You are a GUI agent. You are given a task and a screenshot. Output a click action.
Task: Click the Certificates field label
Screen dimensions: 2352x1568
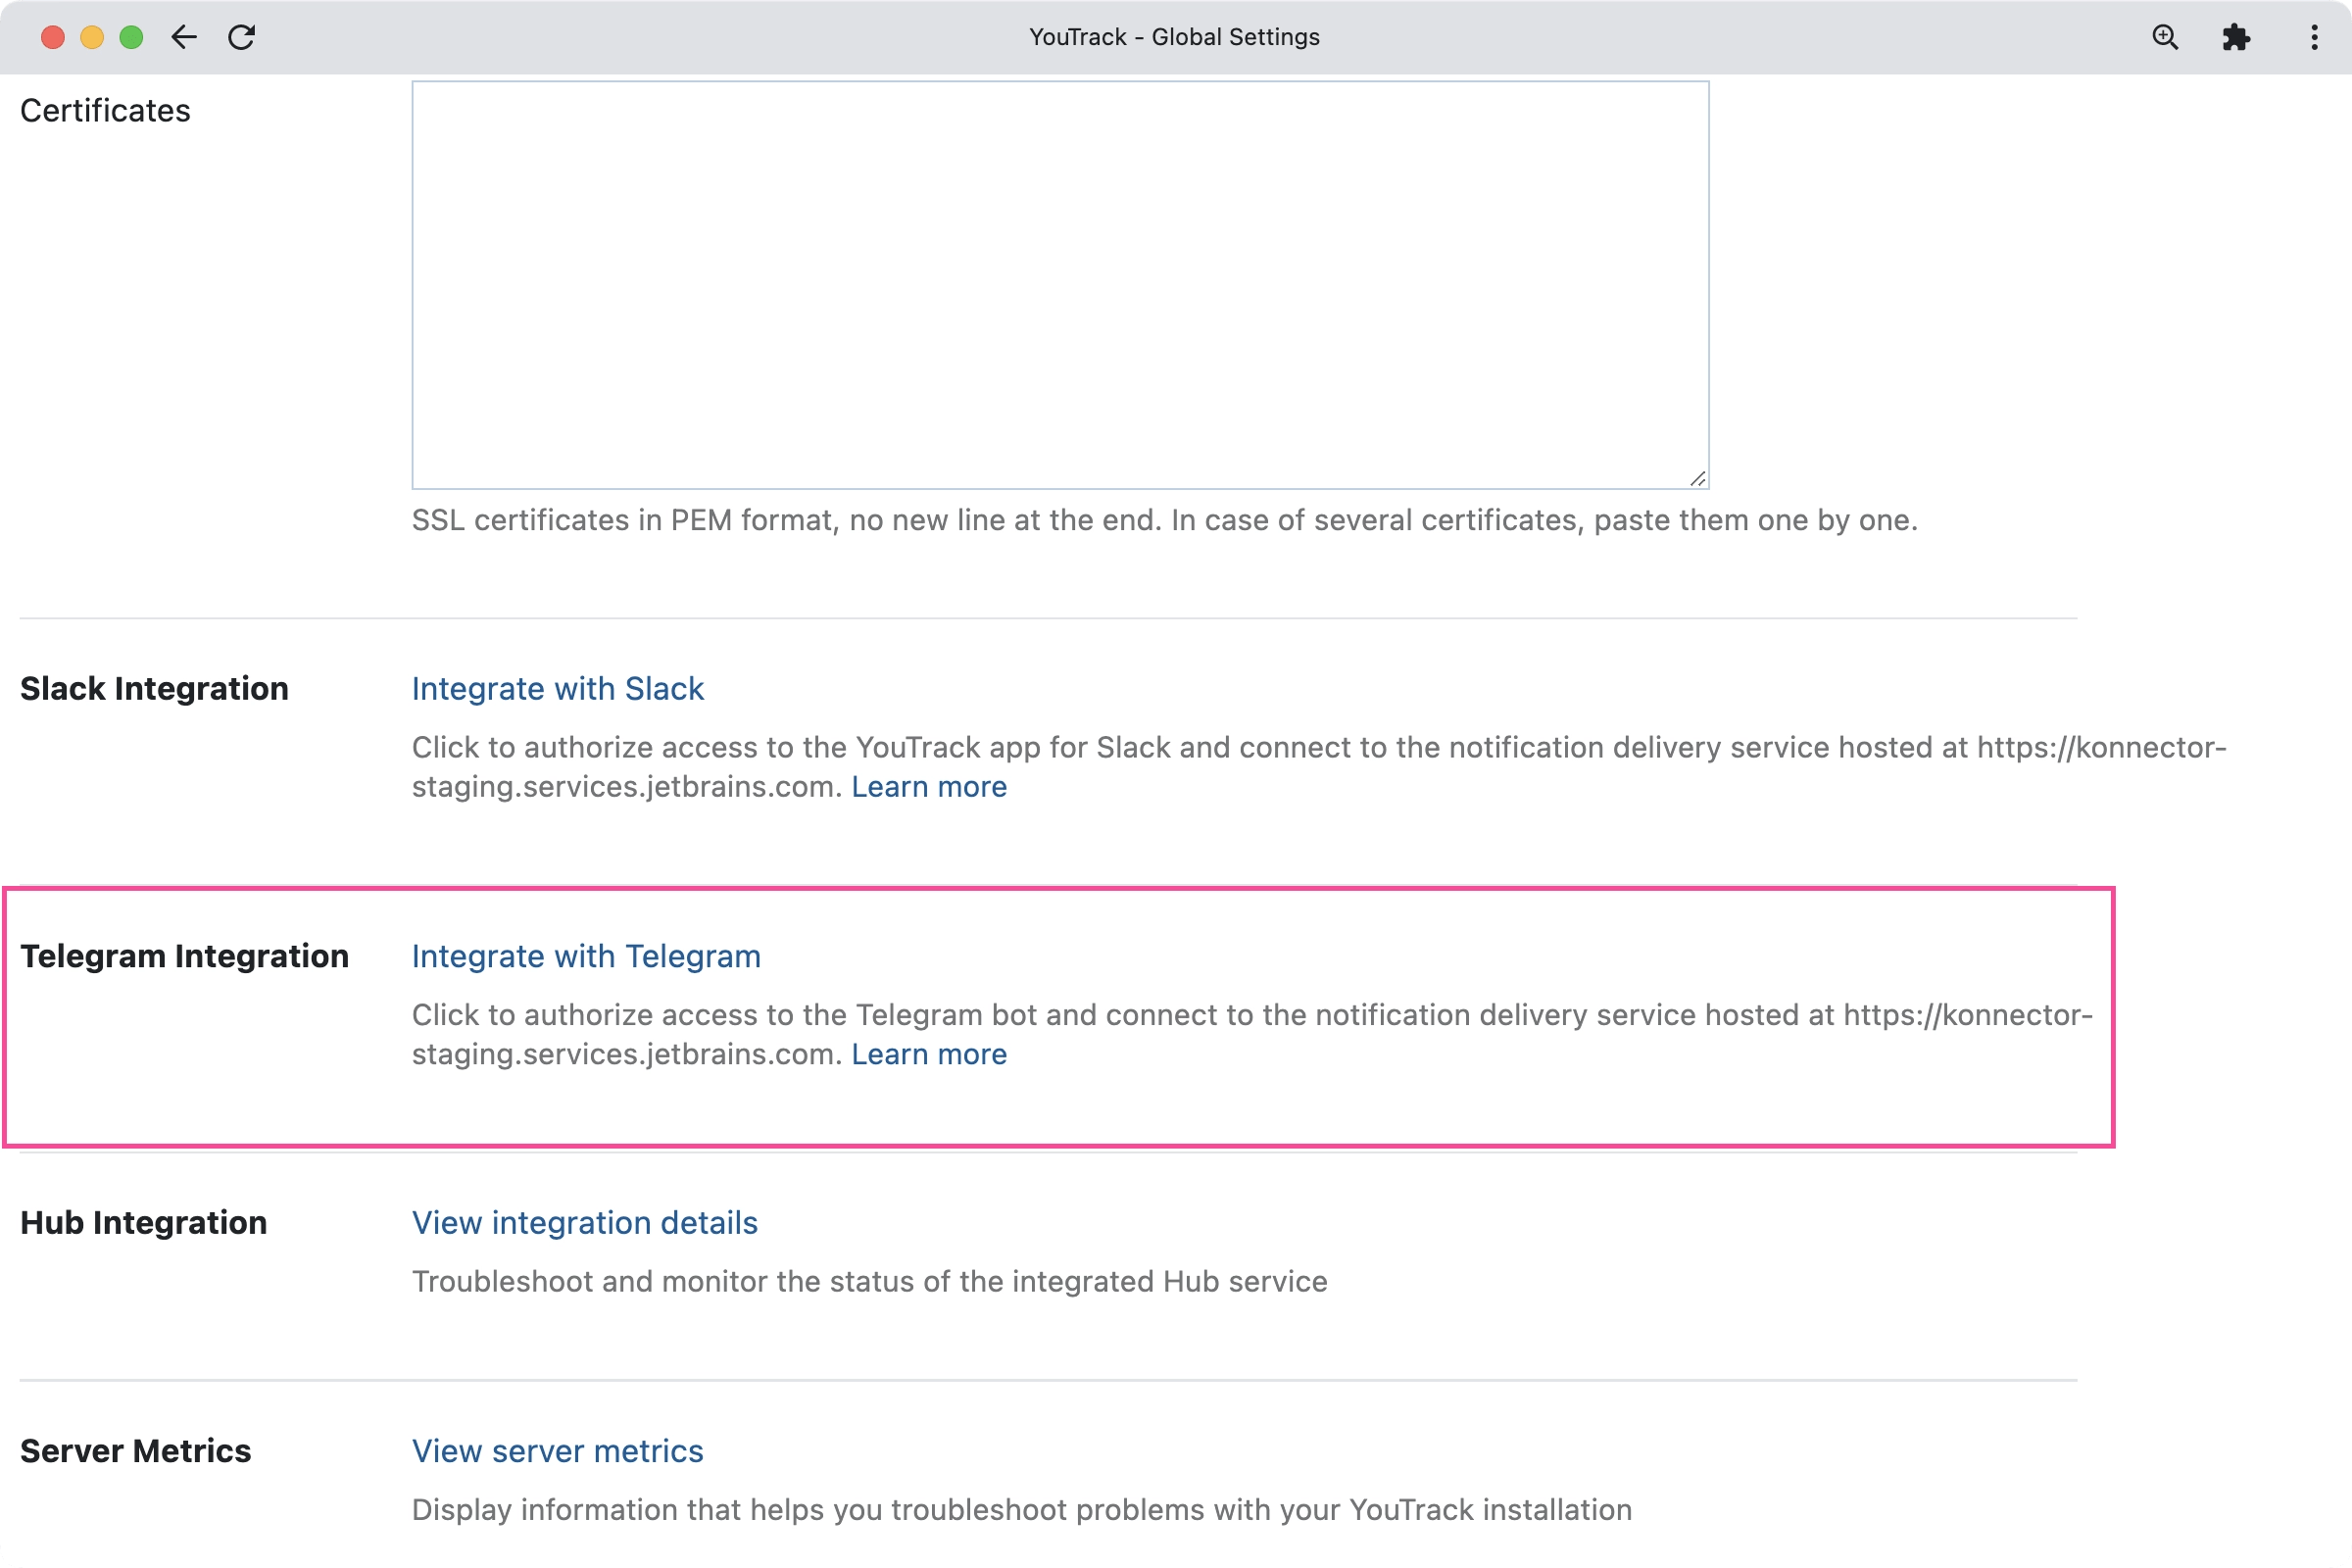(105, 111)
